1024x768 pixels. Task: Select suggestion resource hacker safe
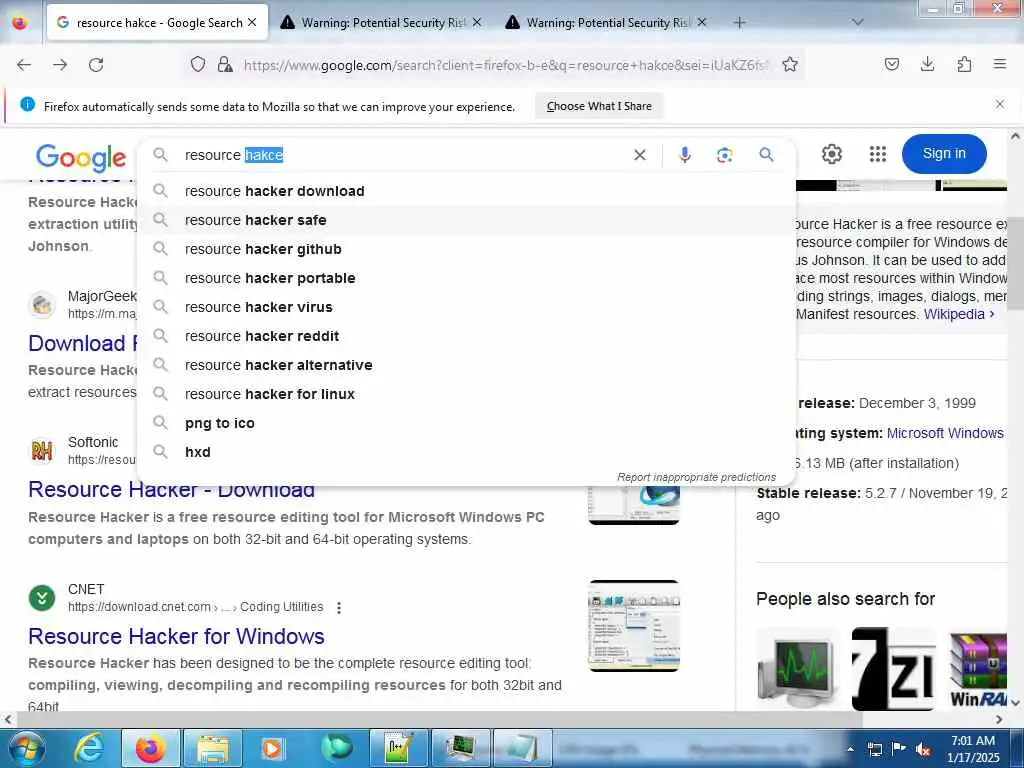[466, 220]
